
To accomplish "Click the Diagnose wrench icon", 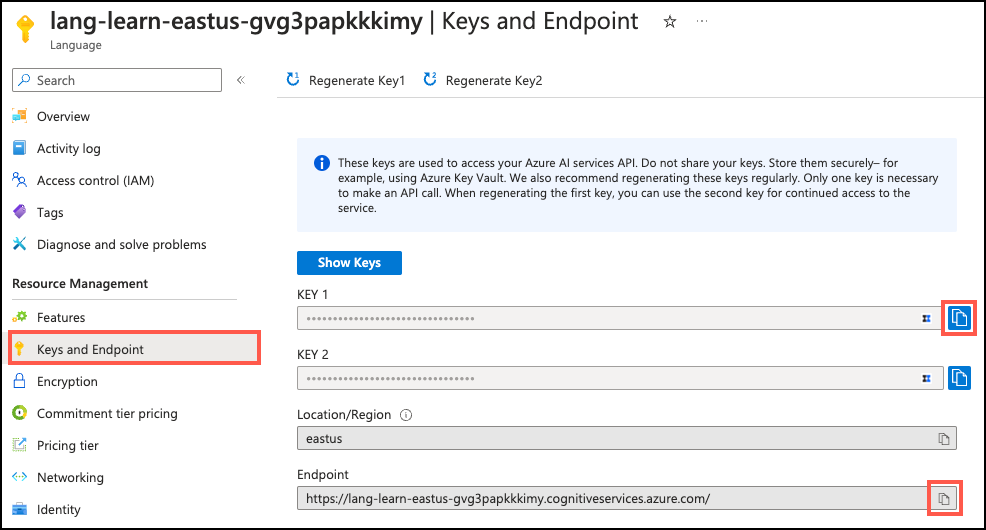I will click(19, 244).
